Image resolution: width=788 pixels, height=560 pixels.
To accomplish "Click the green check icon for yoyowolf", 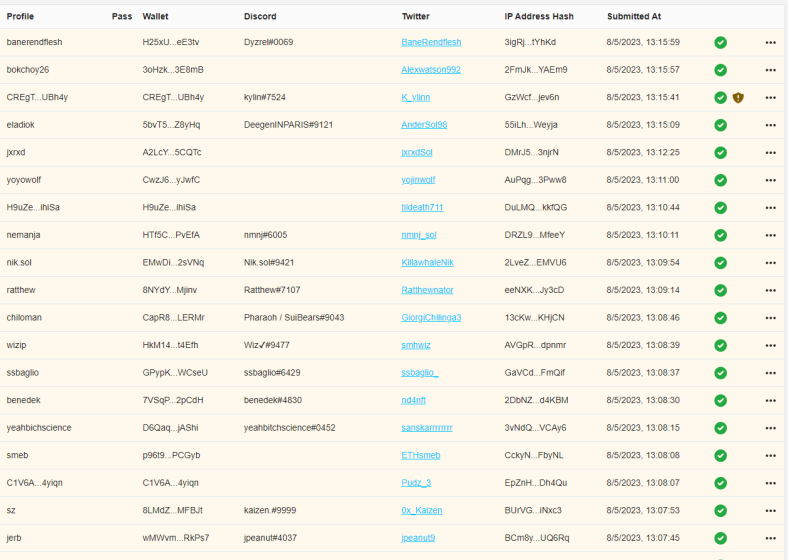I will click(720, 180).
